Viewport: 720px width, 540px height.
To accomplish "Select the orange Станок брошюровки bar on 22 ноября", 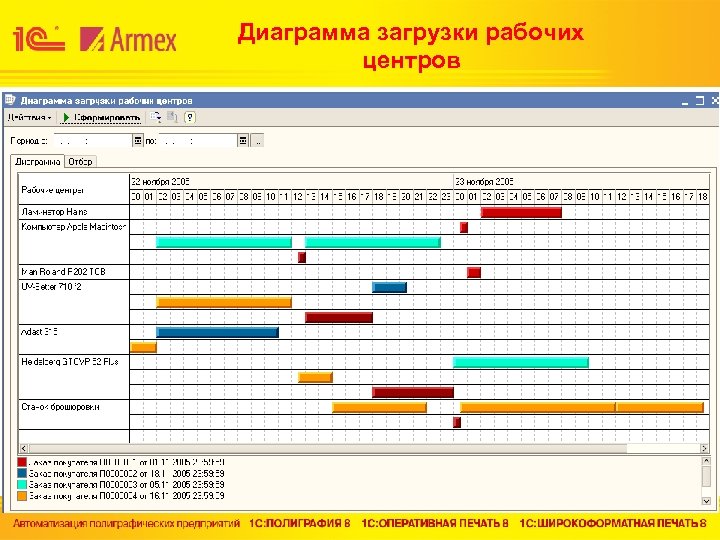I will pyautogui.click(x=379, y=407).
